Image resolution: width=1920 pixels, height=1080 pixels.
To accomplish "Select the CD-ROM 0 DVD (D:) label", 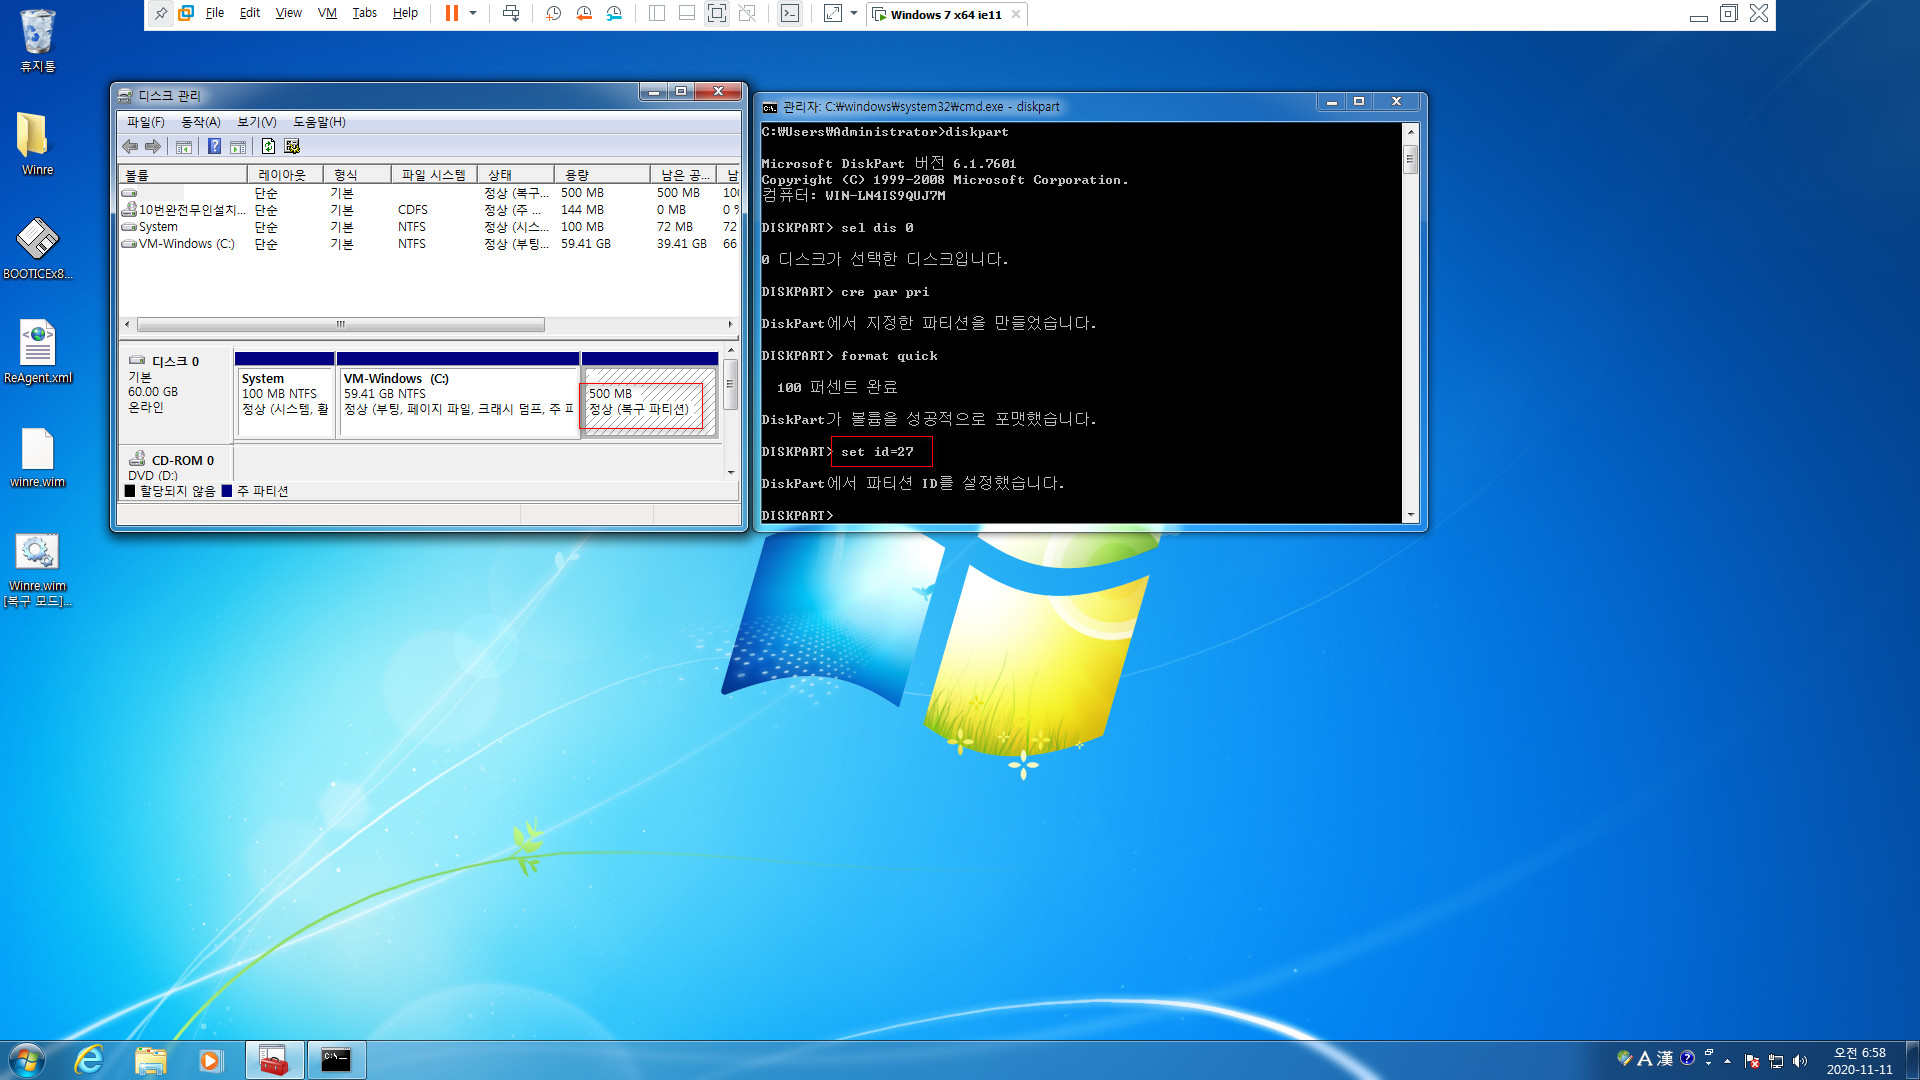I will click(174, 465).
